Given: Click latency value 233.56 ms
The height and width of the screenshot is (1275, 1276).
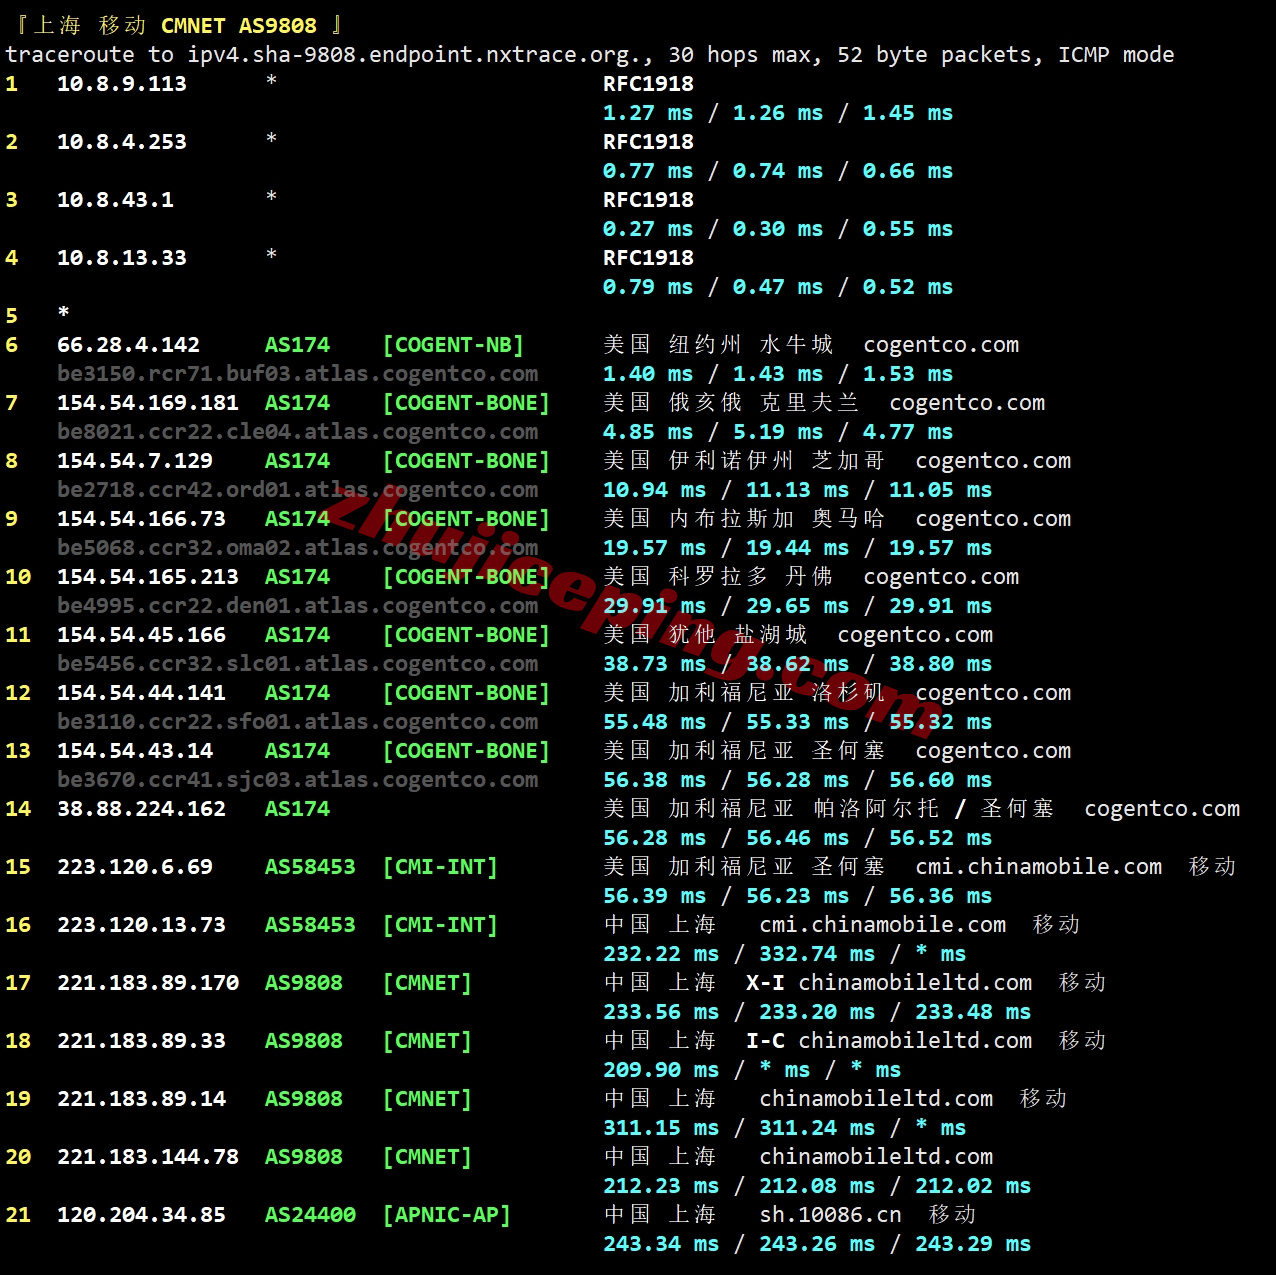Looking at the screenshot, I should [x=661, y=1012].
